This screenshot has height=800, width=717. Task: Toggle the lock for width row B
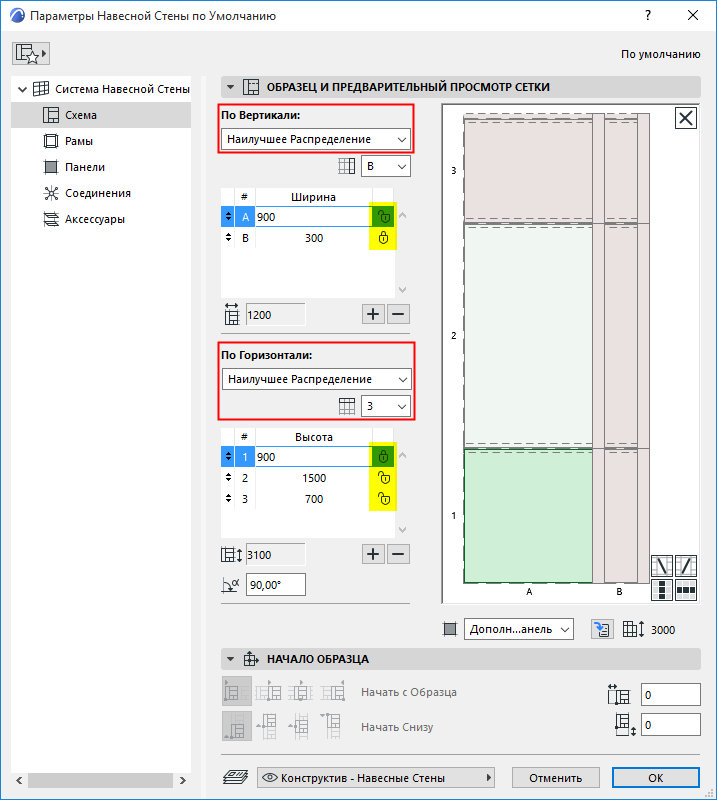(x=383, y=238)
